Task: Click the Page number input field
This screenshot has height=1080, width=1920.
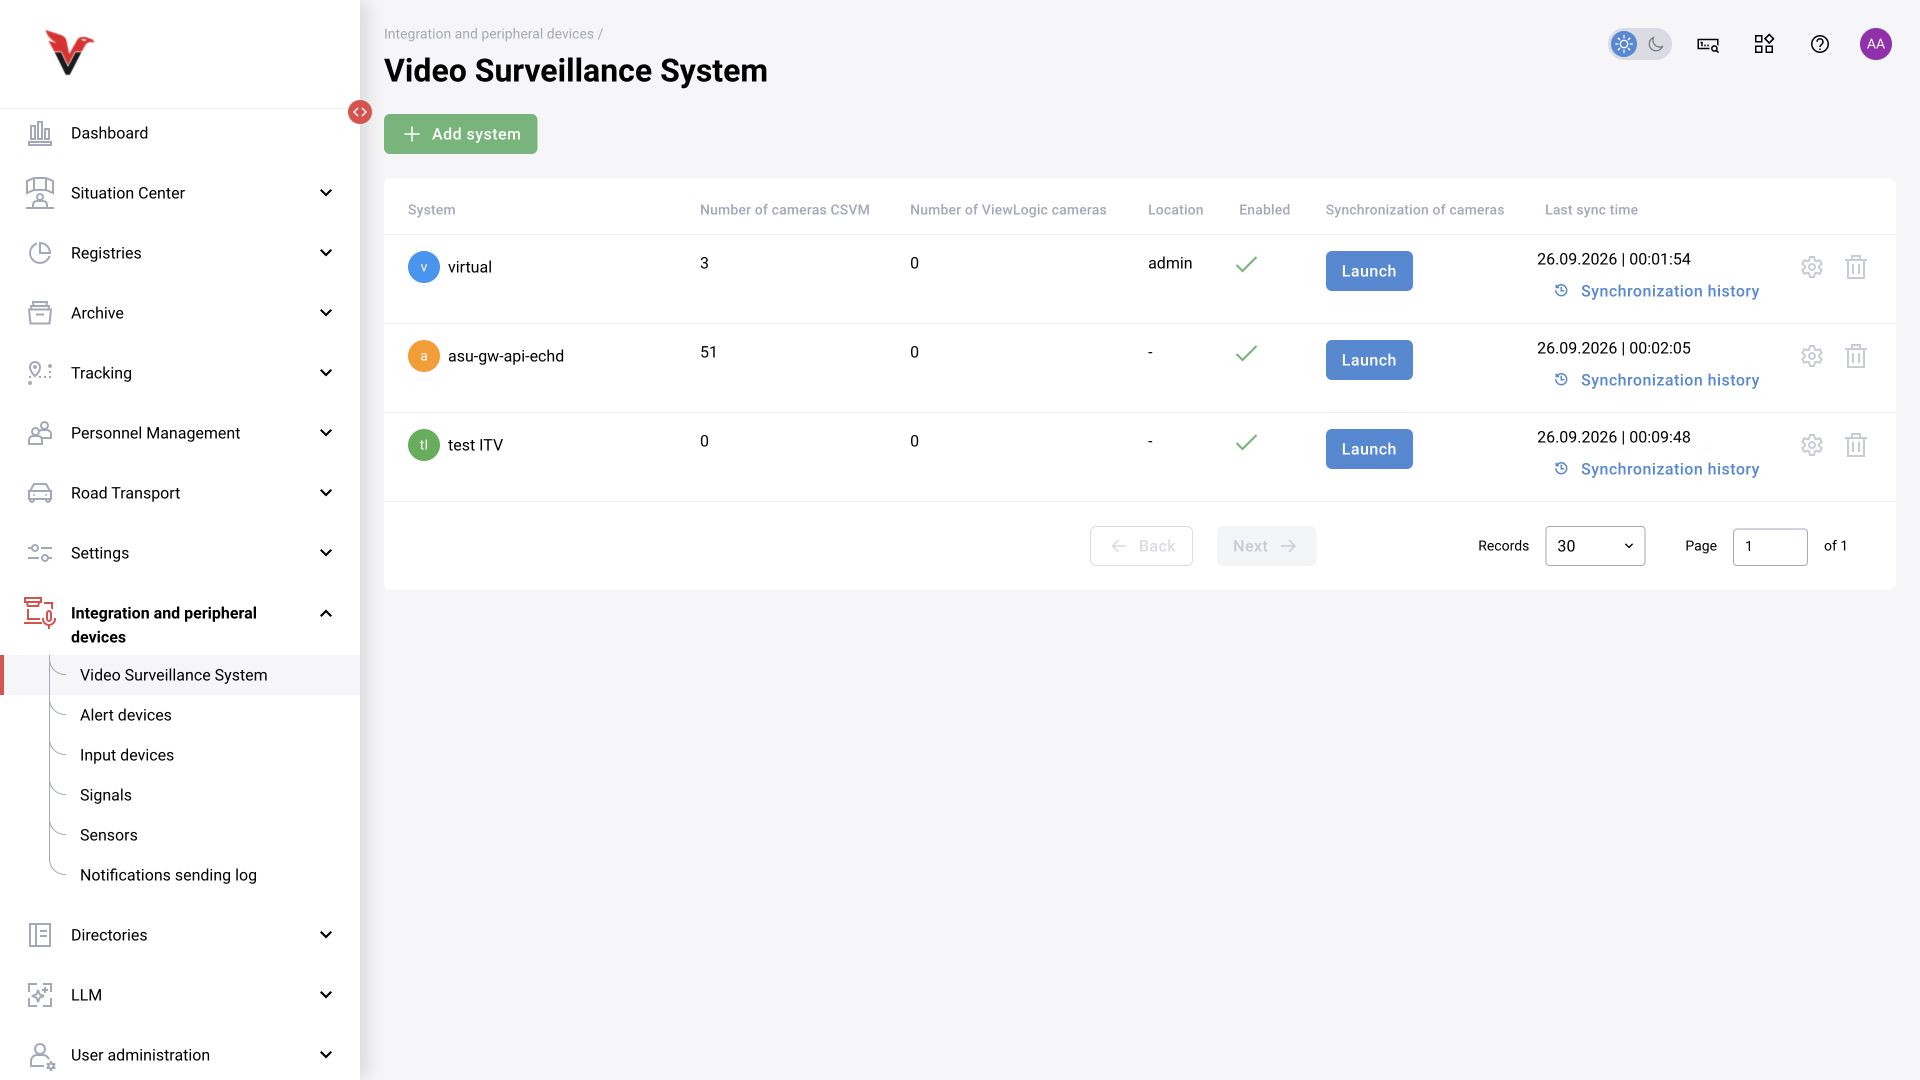Action: [1769, 546]
